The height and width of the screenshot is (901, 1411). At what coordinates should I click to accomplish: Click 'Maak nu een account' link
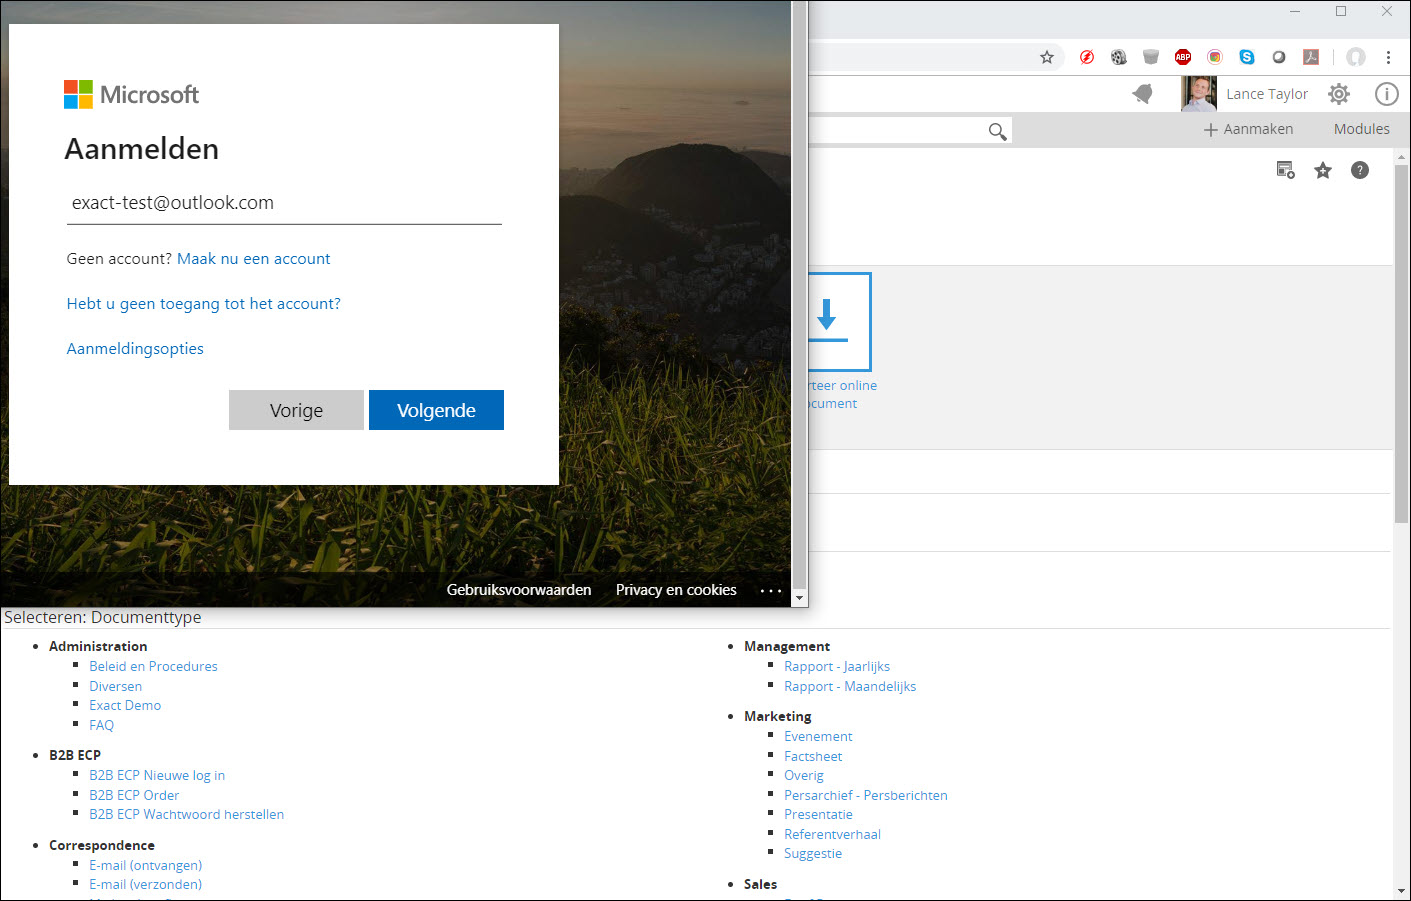[x=253, y=259]
